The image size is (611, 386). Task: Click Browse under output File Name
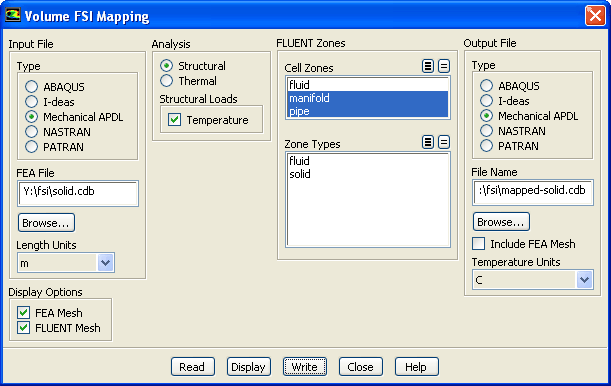501,222
